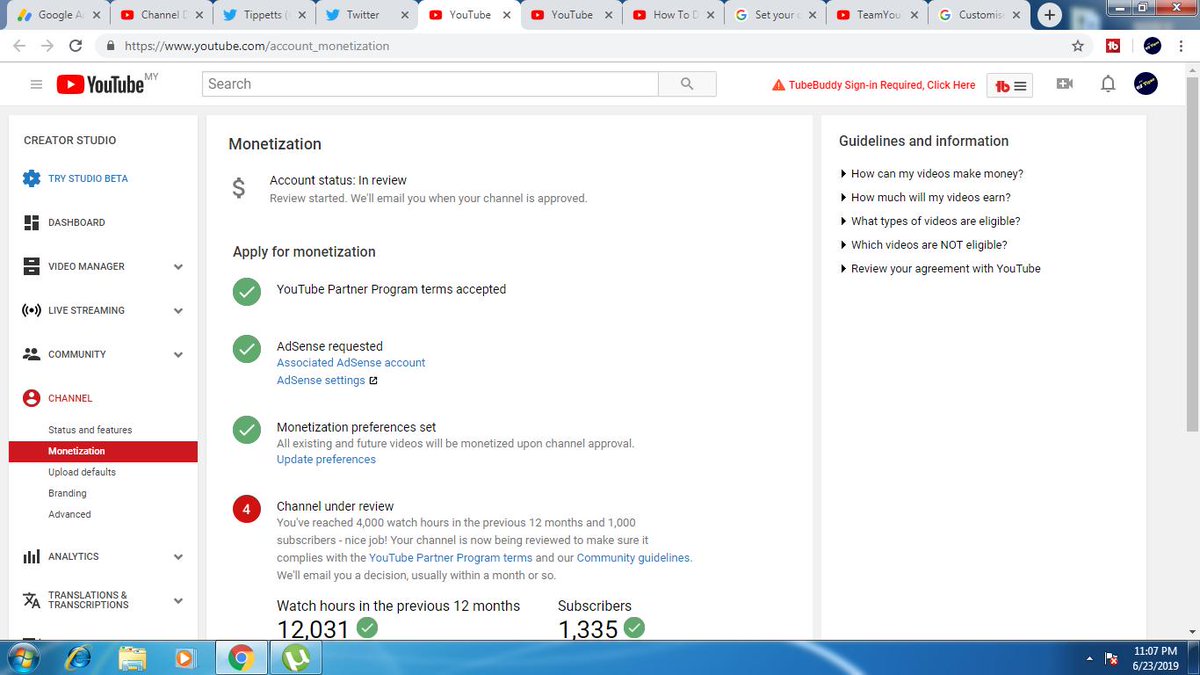Screen dimensions: 1200x675
Task: Open the TubeBuddy menu icon in header
Action: (1009, 86)
